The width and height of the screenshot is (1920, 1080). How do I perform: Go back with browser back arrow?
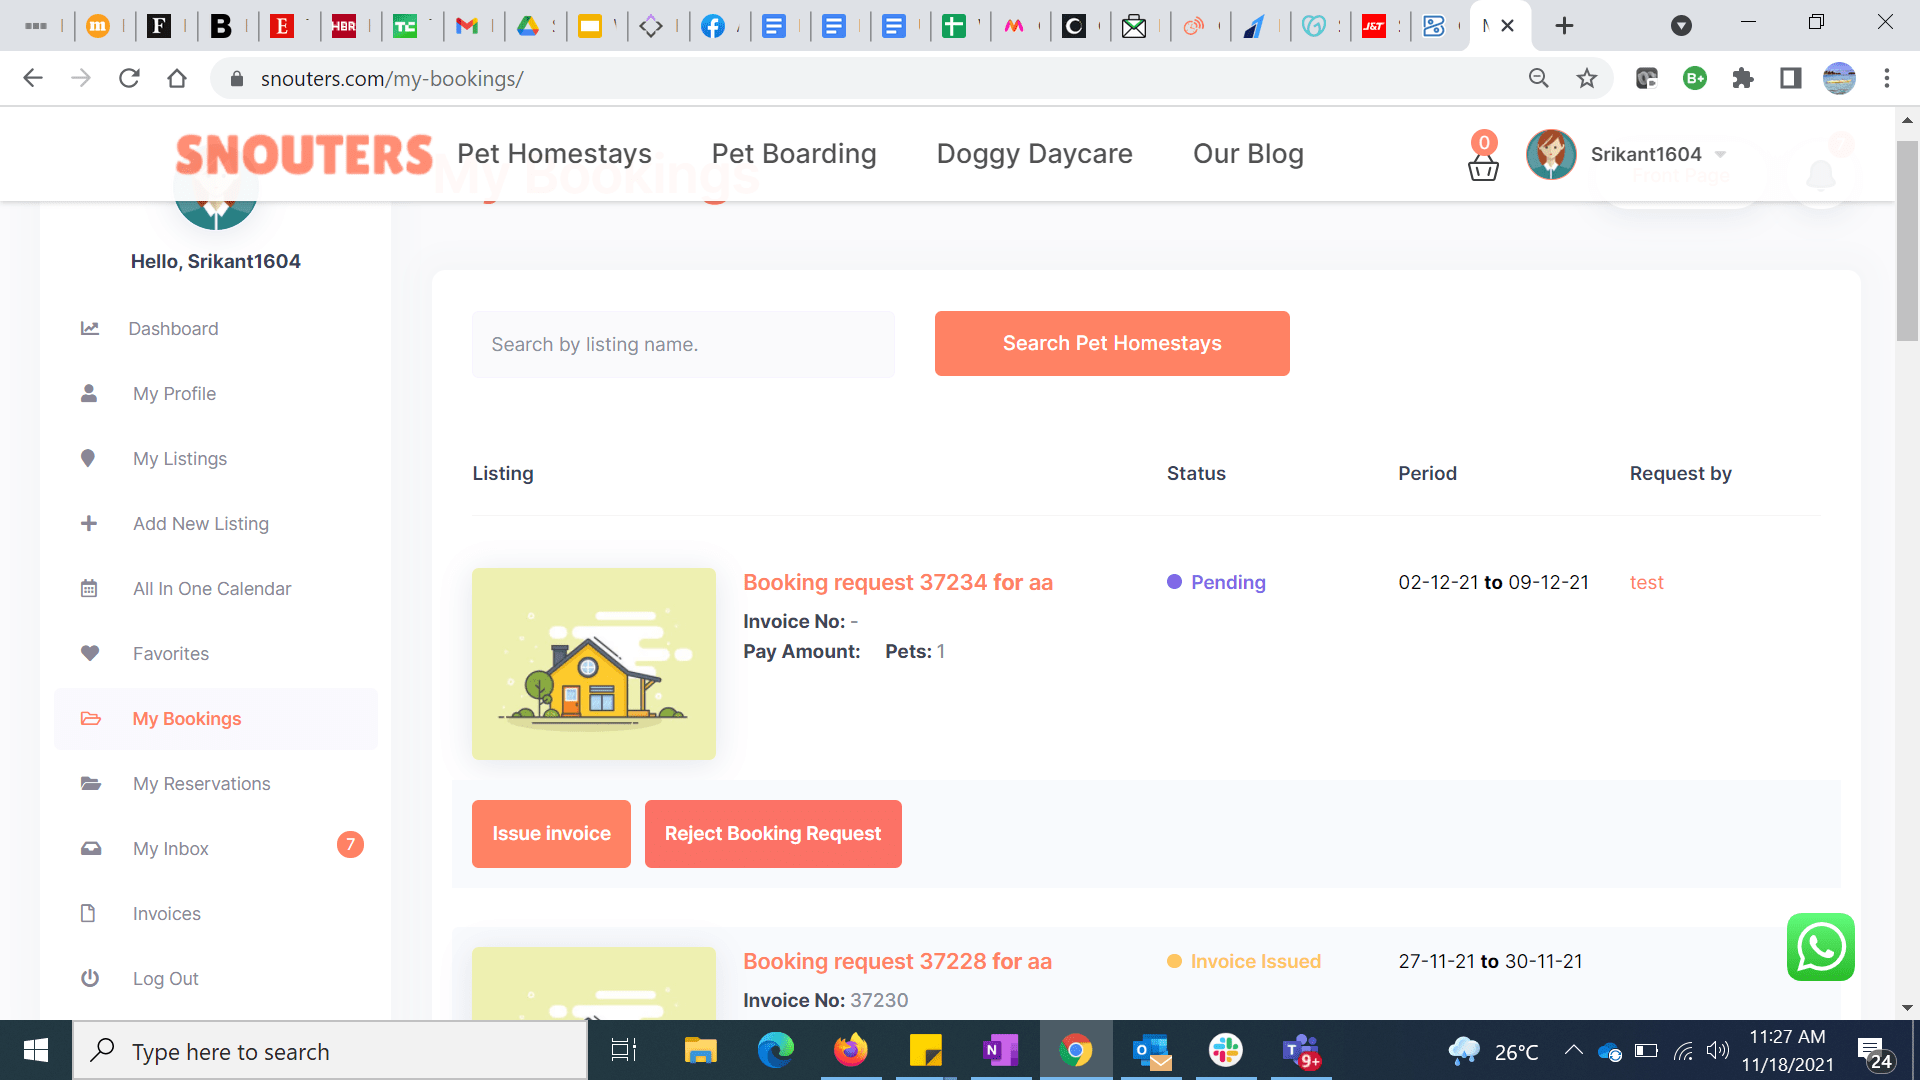[x=33, y=78]
